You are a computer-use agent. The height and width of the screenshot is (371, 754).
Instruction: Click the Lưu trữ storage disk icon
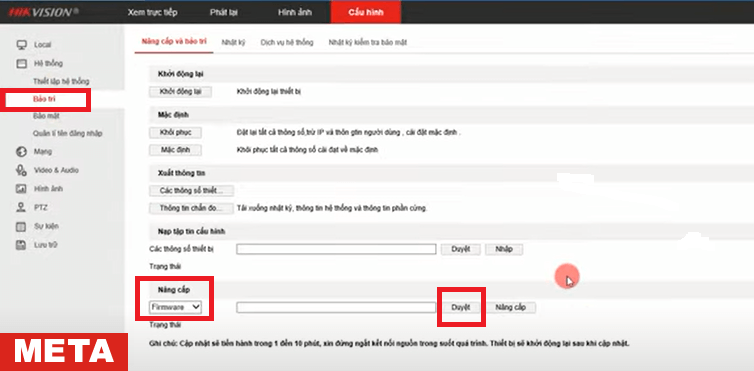coord(21,245)
